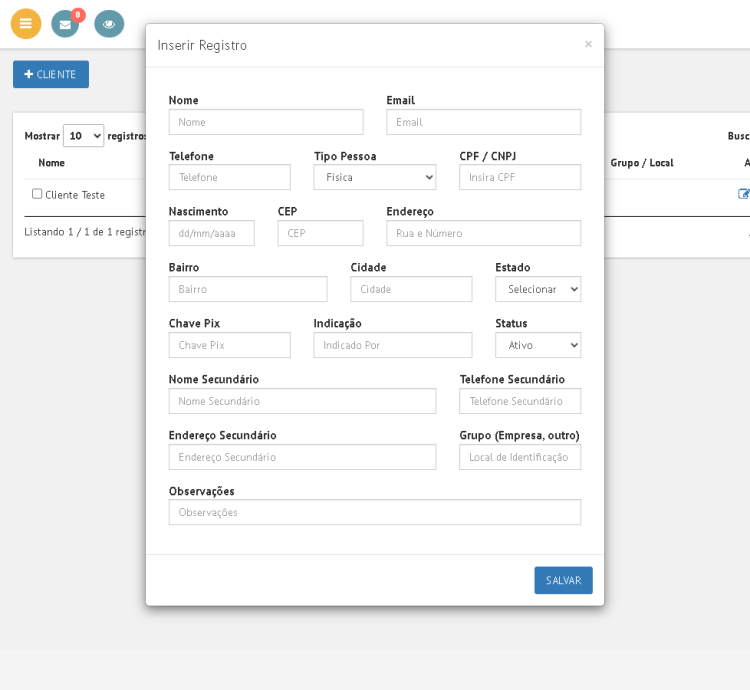Click the eye visibility icon
This screenshot has height=690, width=750.
click(x=109, y=23)
